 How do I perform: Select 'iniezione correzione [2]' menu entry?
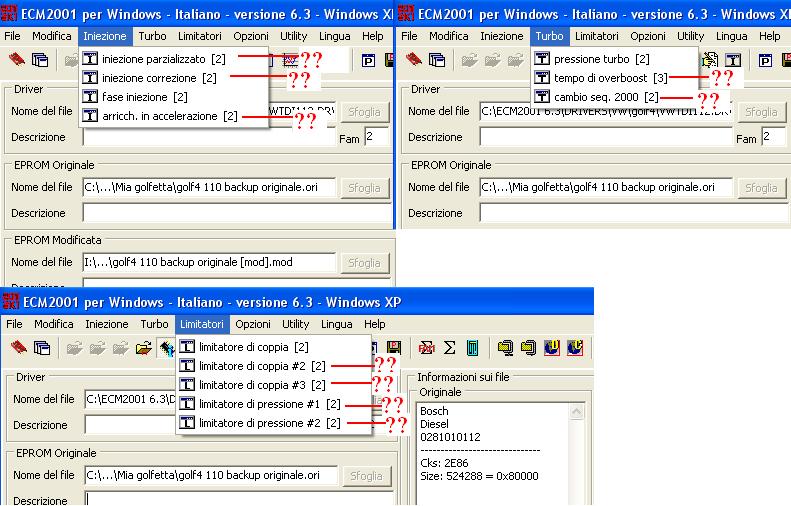(x=173, y=78)
